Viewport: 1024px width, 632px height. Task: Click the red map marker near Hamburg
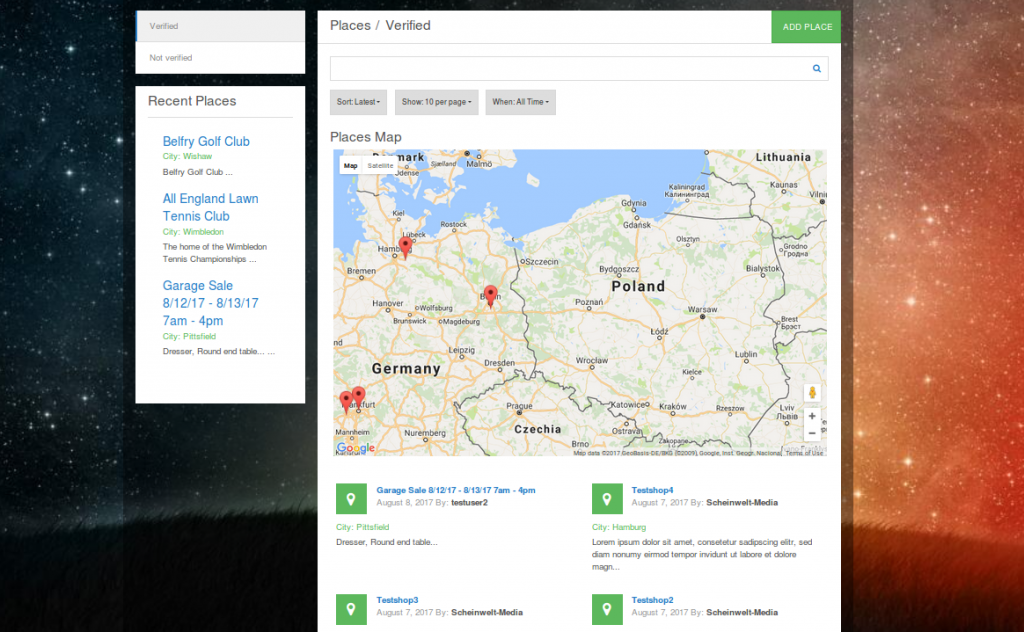coord(405,246)
